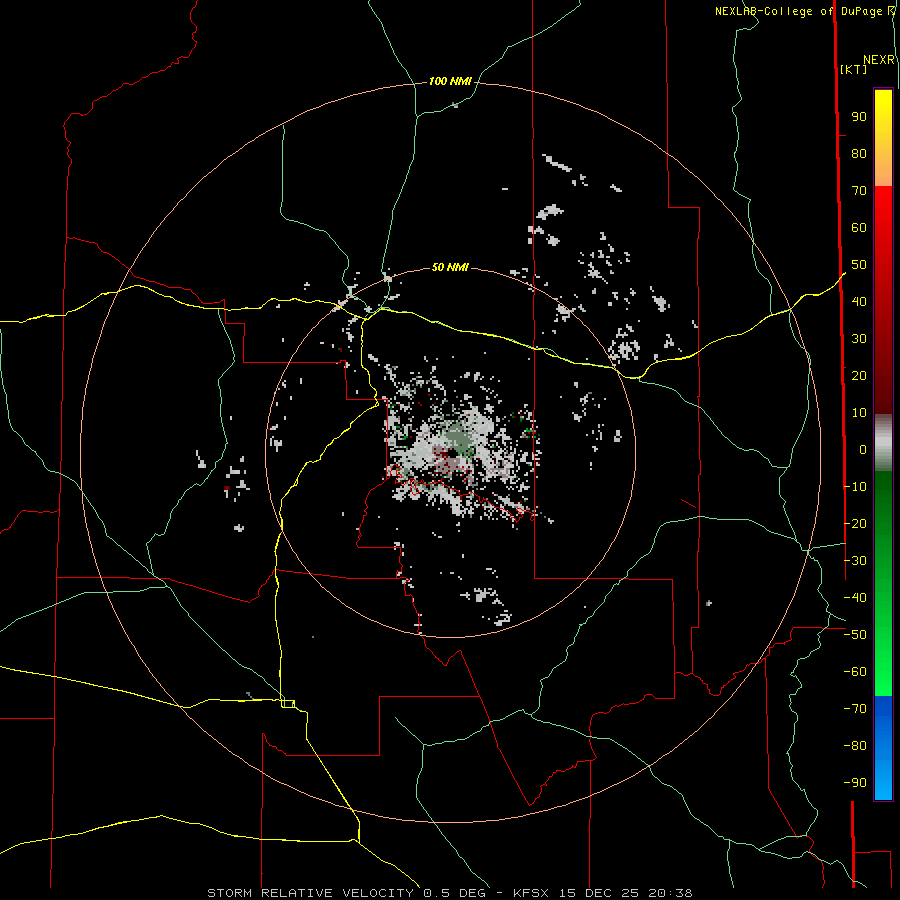
Task: Click the 90 value on velocity scale
Action: [859, 117]
